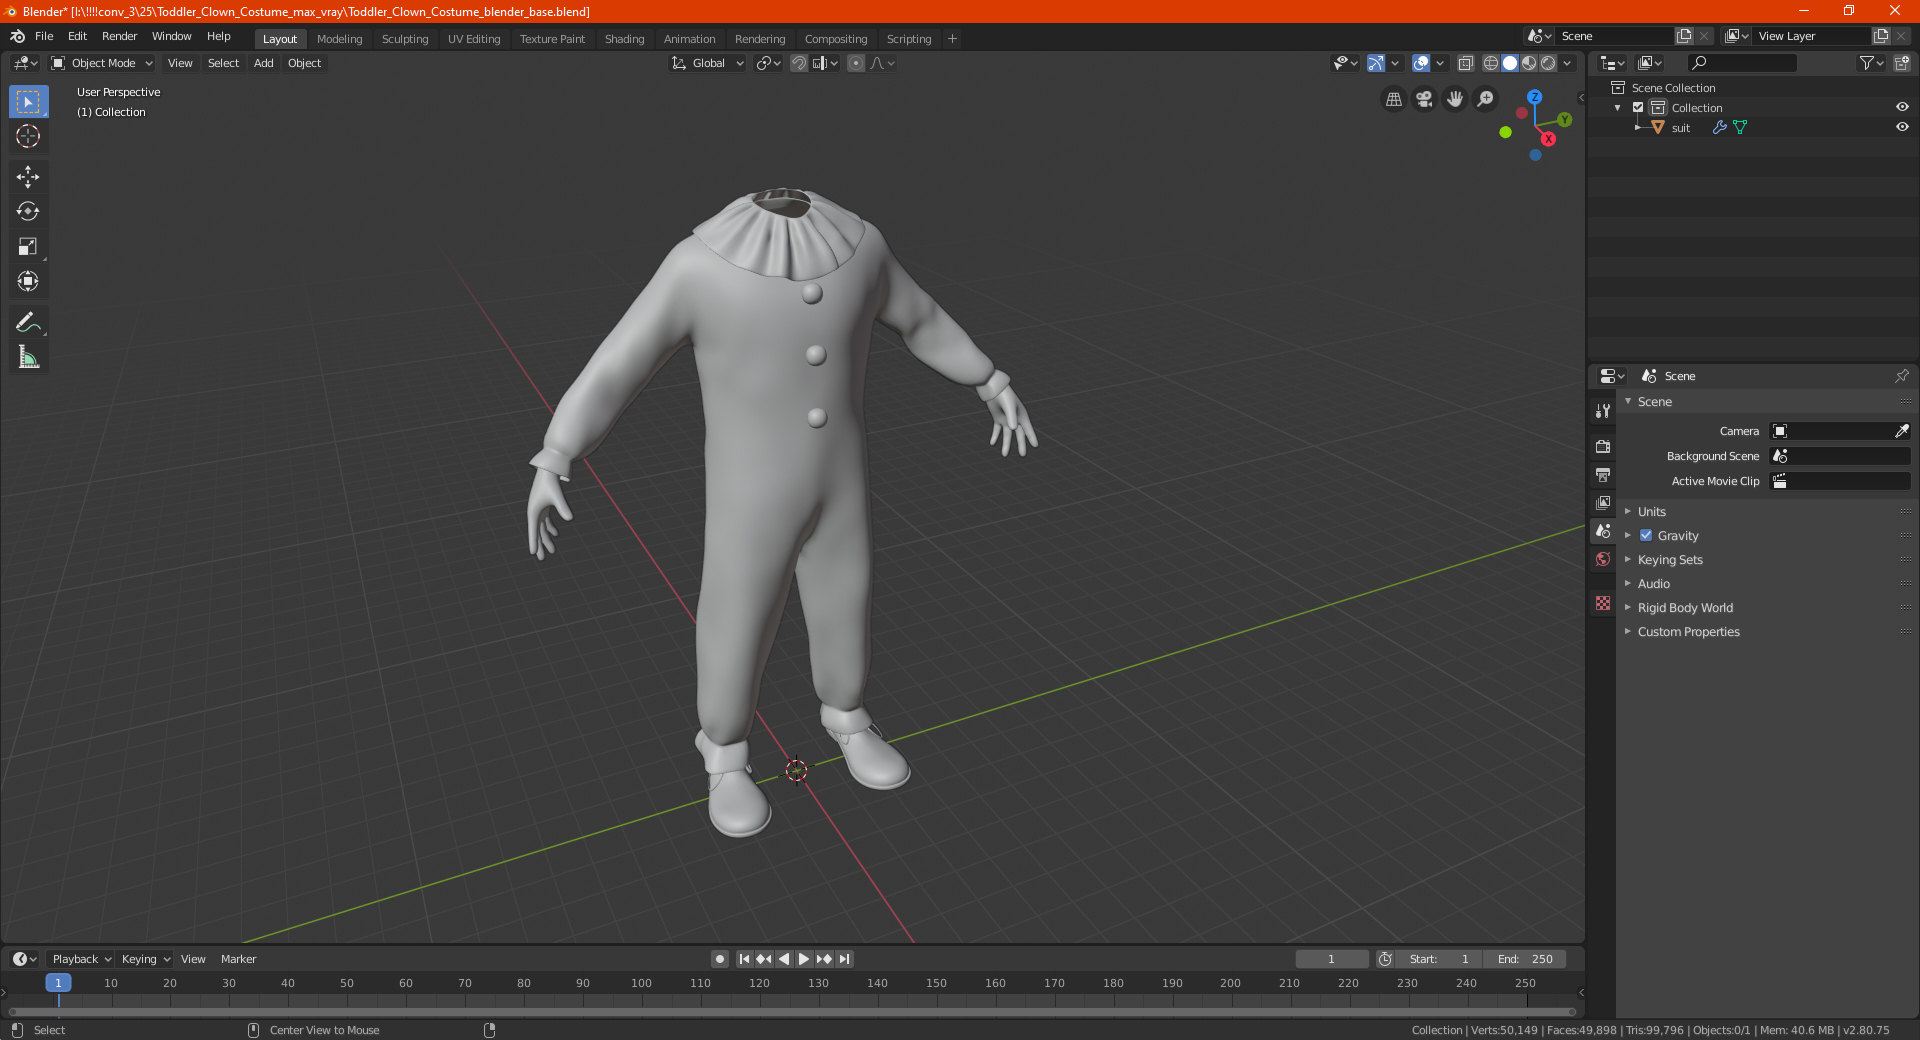
Task: Open the Playback dropdown in timeline
Action: point(81,959)
